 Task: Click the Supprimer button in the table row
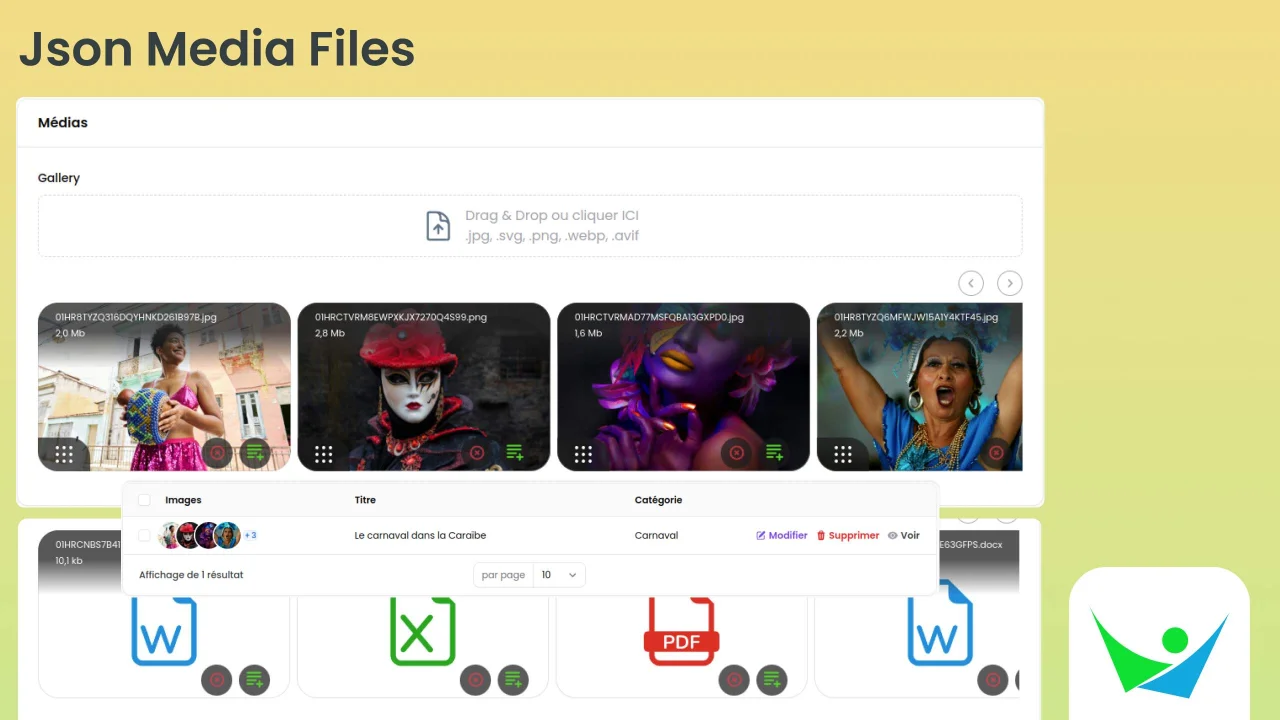[848, 535]
